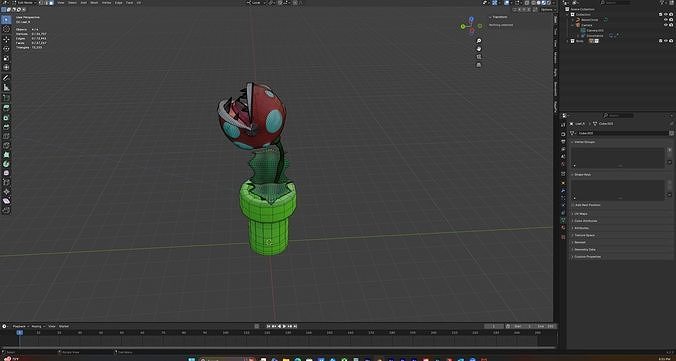Image resolution: width=676 pixels, height=361 pixels.
Task: Enable vertex select mode
Action: (41, 3)
